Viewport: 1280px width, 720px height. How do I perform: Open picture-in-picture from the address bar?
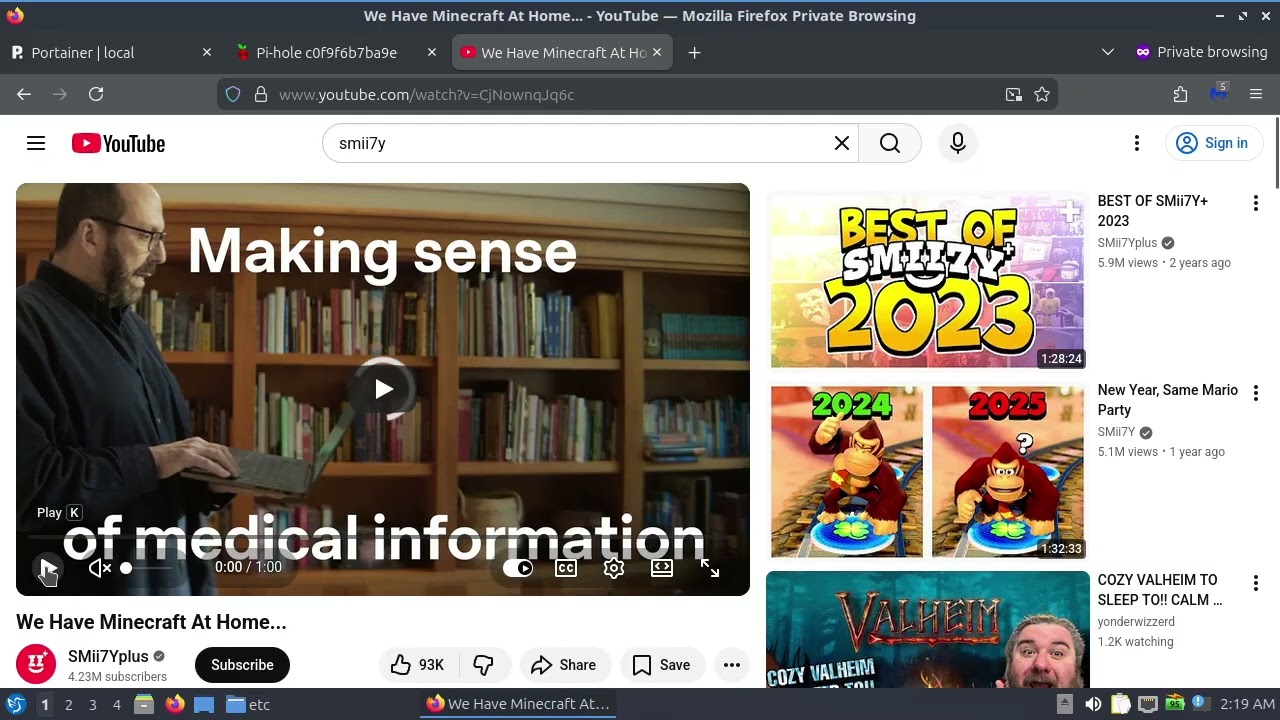pos(1014,94)
